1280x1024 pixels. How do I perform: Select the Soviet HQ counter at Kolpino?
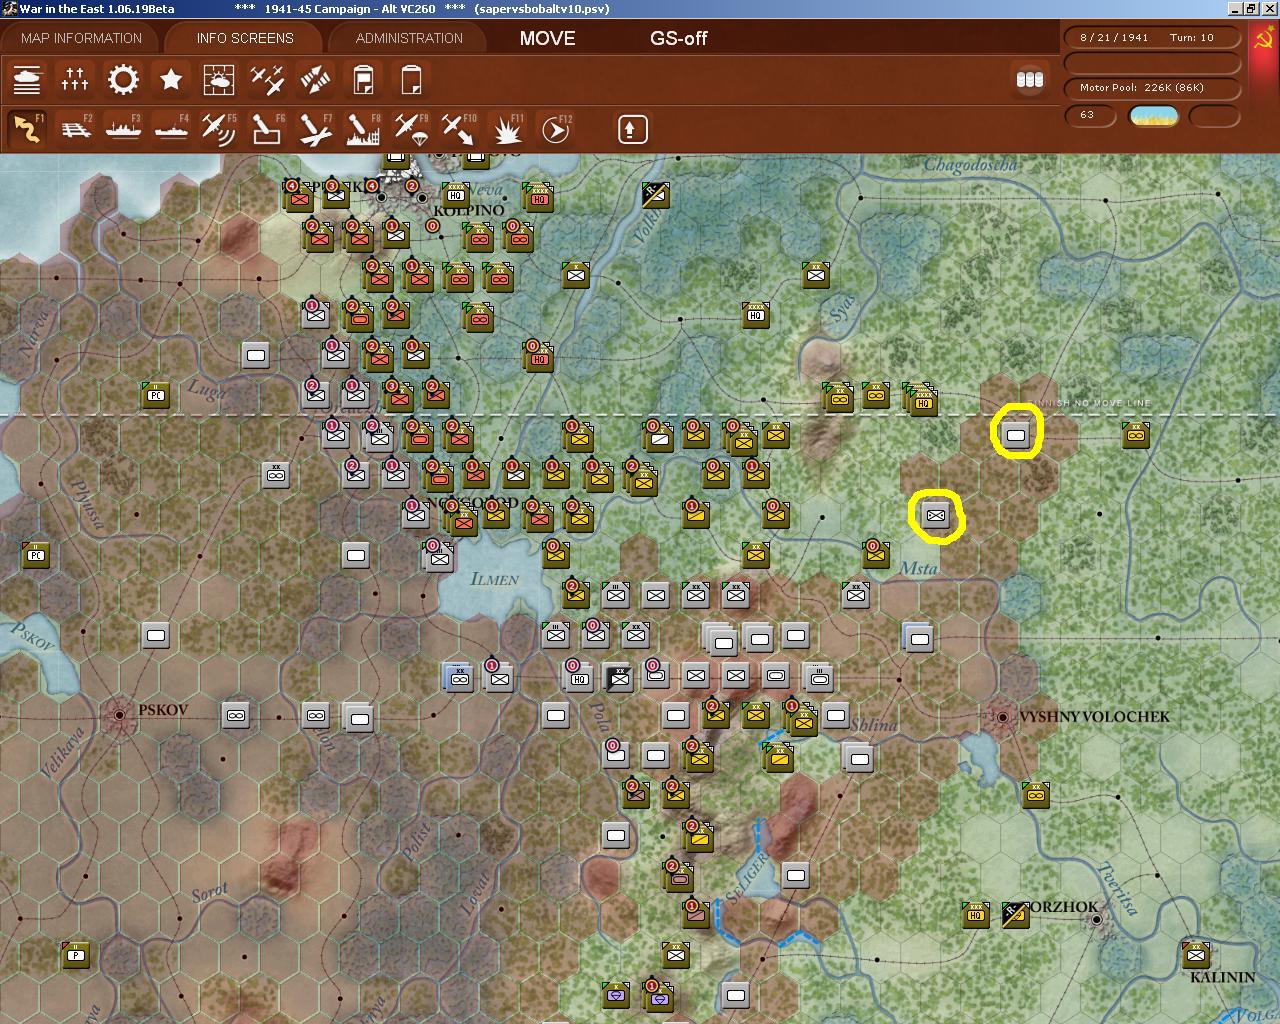click(x=456, y=194)
